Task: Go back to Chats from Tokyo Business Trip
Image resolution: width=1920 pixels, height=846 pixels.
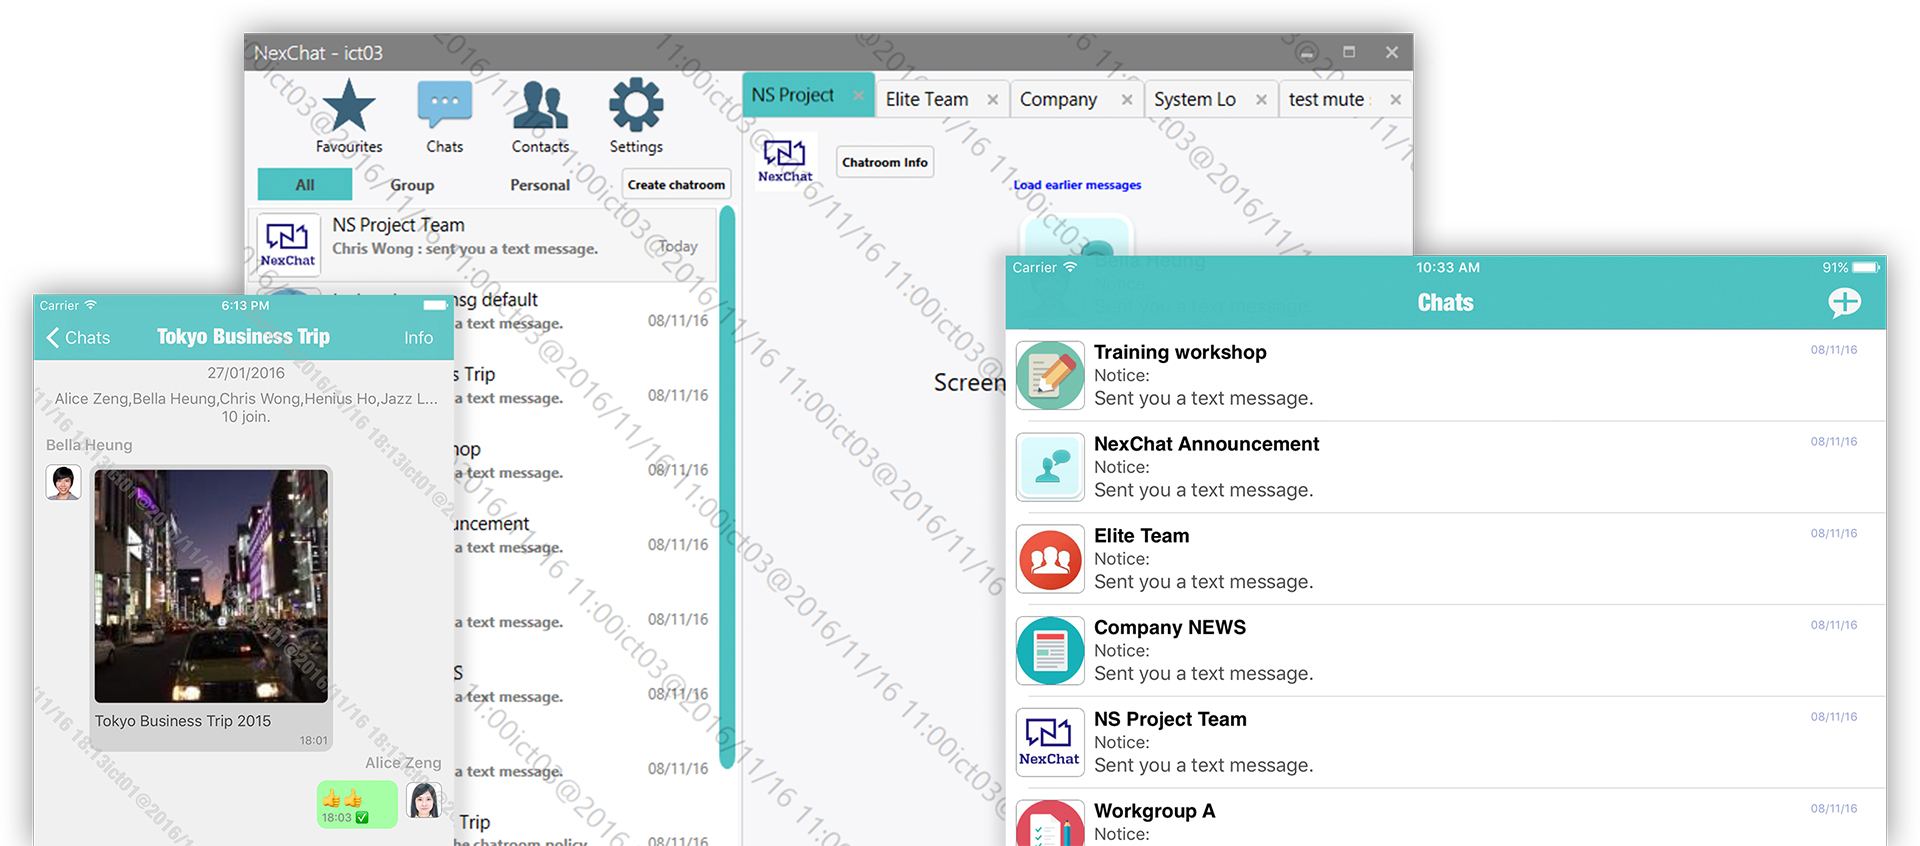Action: 78,338
